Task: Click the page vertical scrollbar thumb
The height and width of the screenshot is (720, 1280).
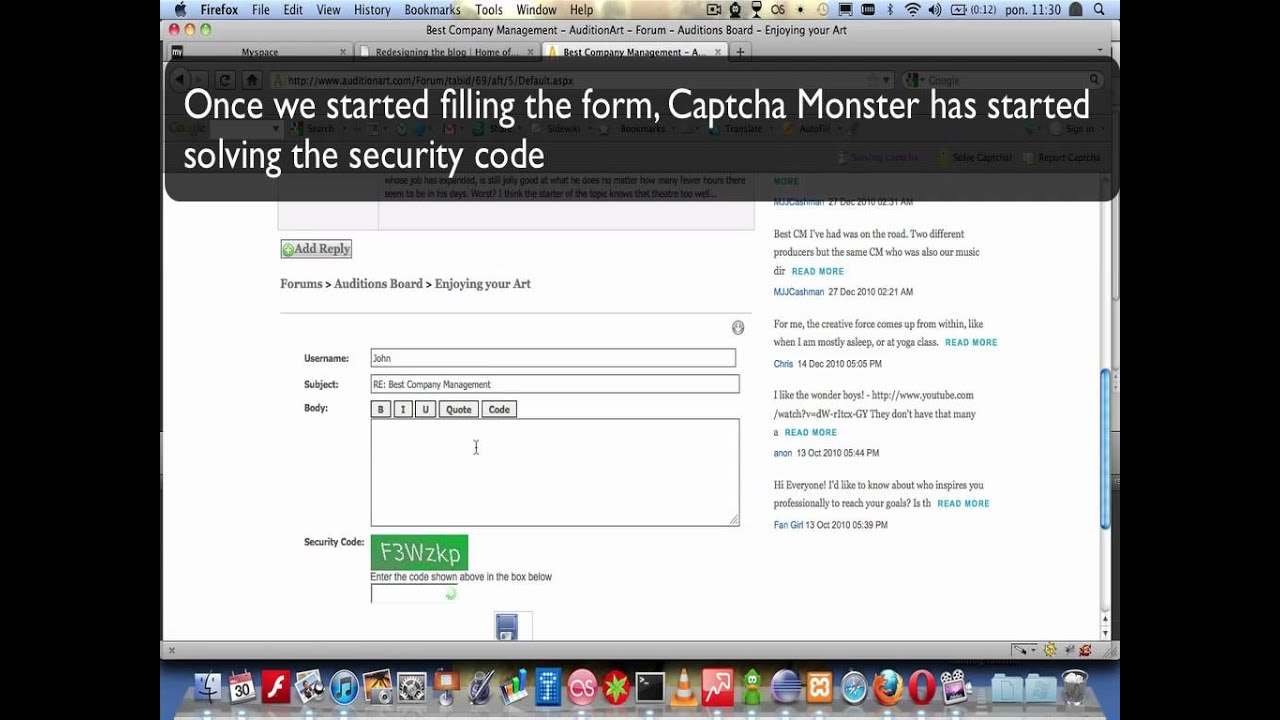Action: [x=1105, y=449]
